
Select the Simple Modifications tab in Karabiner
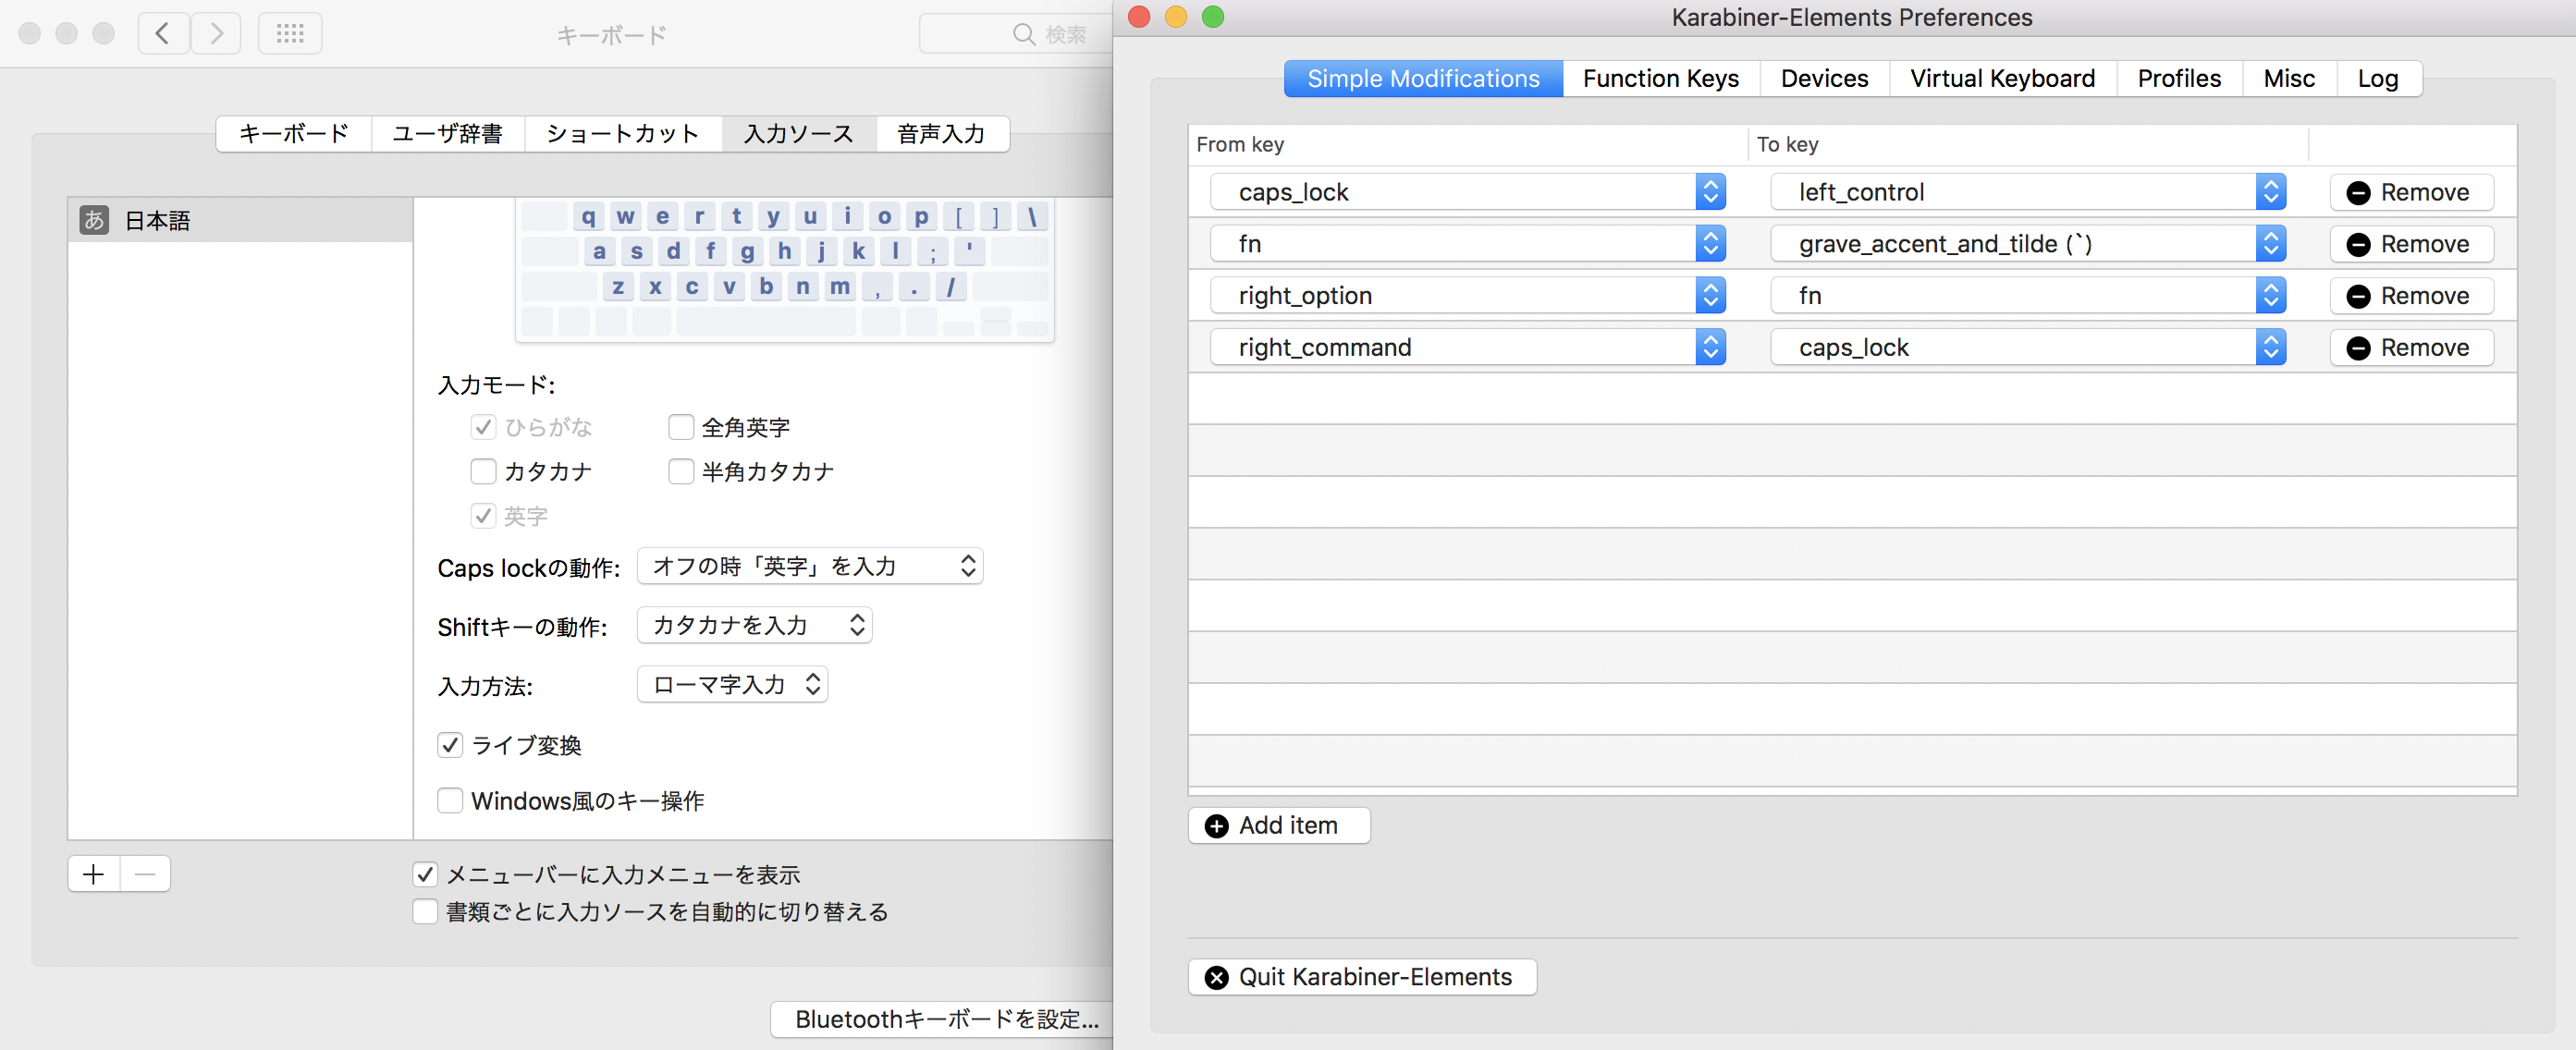pyautogui.click(x=1423, y=78)
